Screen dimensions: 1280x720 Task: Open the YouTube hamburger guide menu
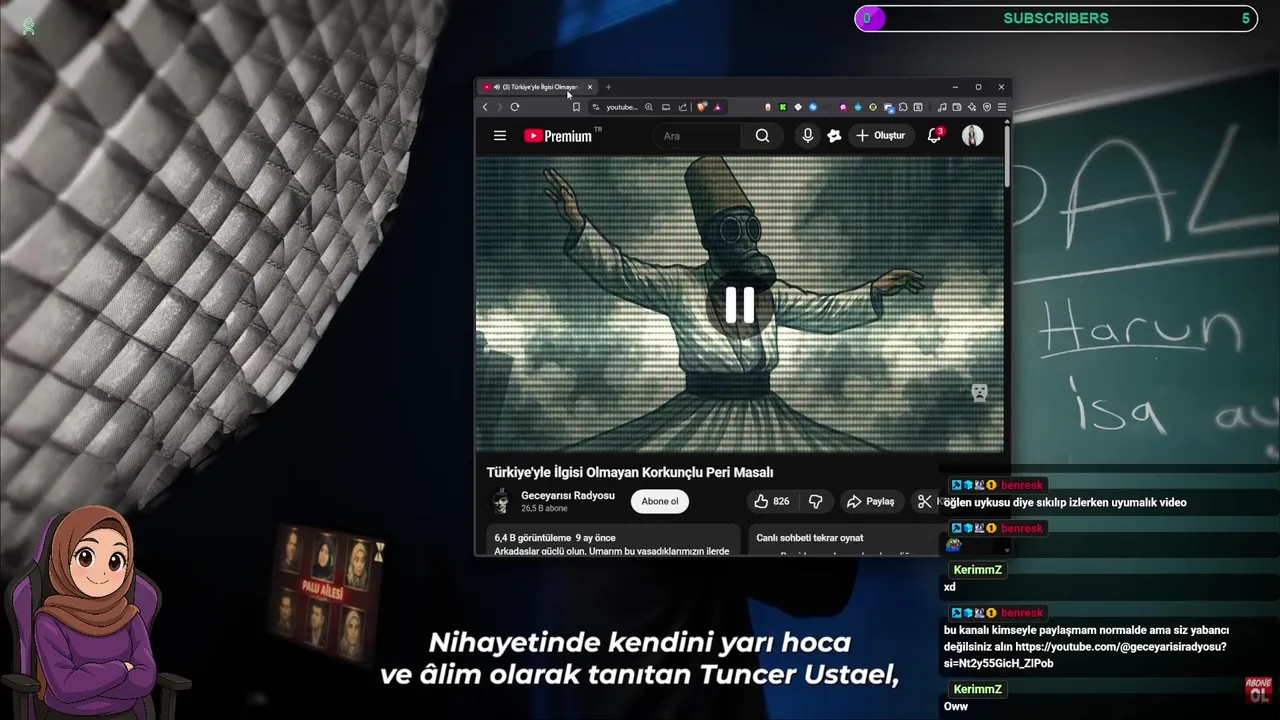500,136
